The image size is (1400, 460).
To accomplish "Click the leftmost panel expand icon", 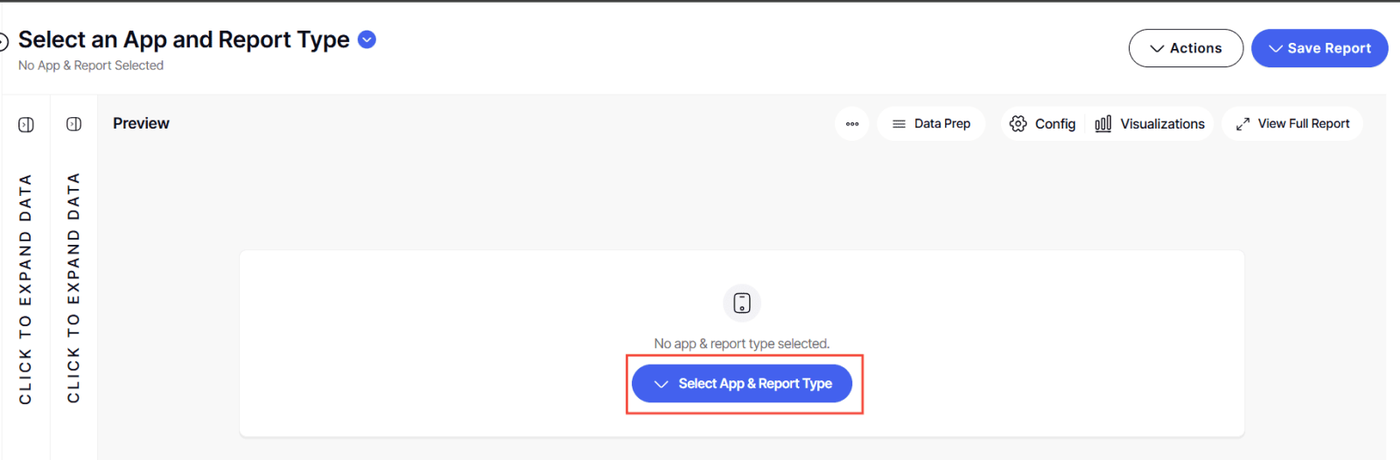I will click(x=26, y=124).
